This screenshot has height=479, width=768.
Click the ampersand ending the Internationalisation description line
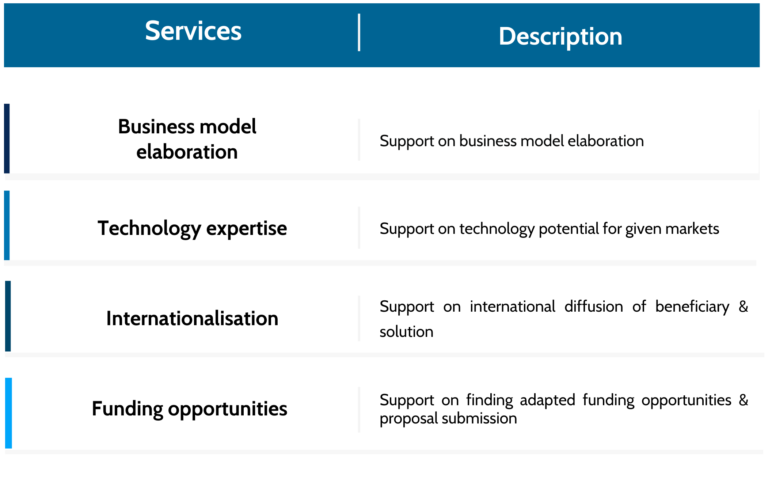click(743, 306)
